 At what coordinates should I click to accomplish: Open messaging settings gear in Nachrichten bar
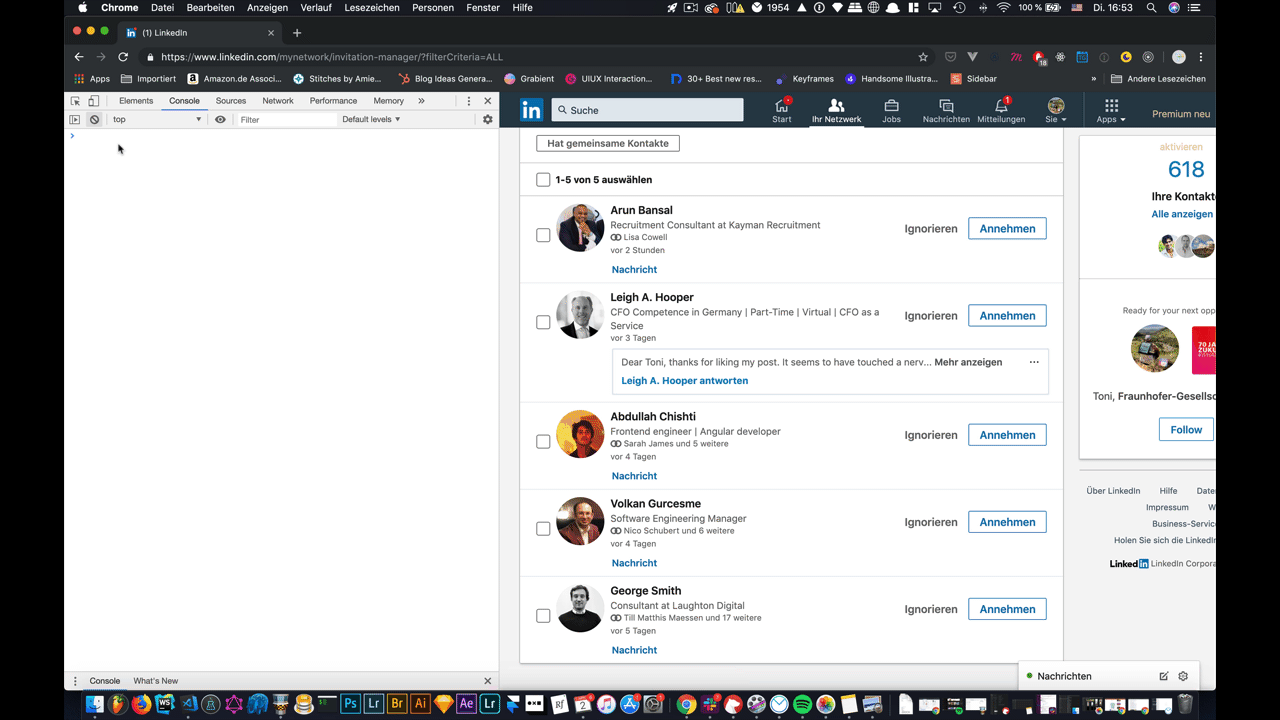tap(1183, 676)
